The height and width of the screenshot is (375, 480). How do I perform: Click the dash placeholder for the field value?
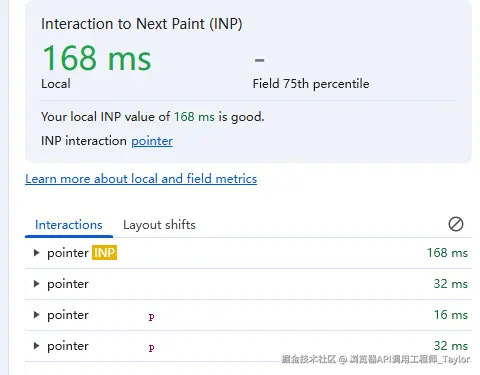click(x=259, y=60)
